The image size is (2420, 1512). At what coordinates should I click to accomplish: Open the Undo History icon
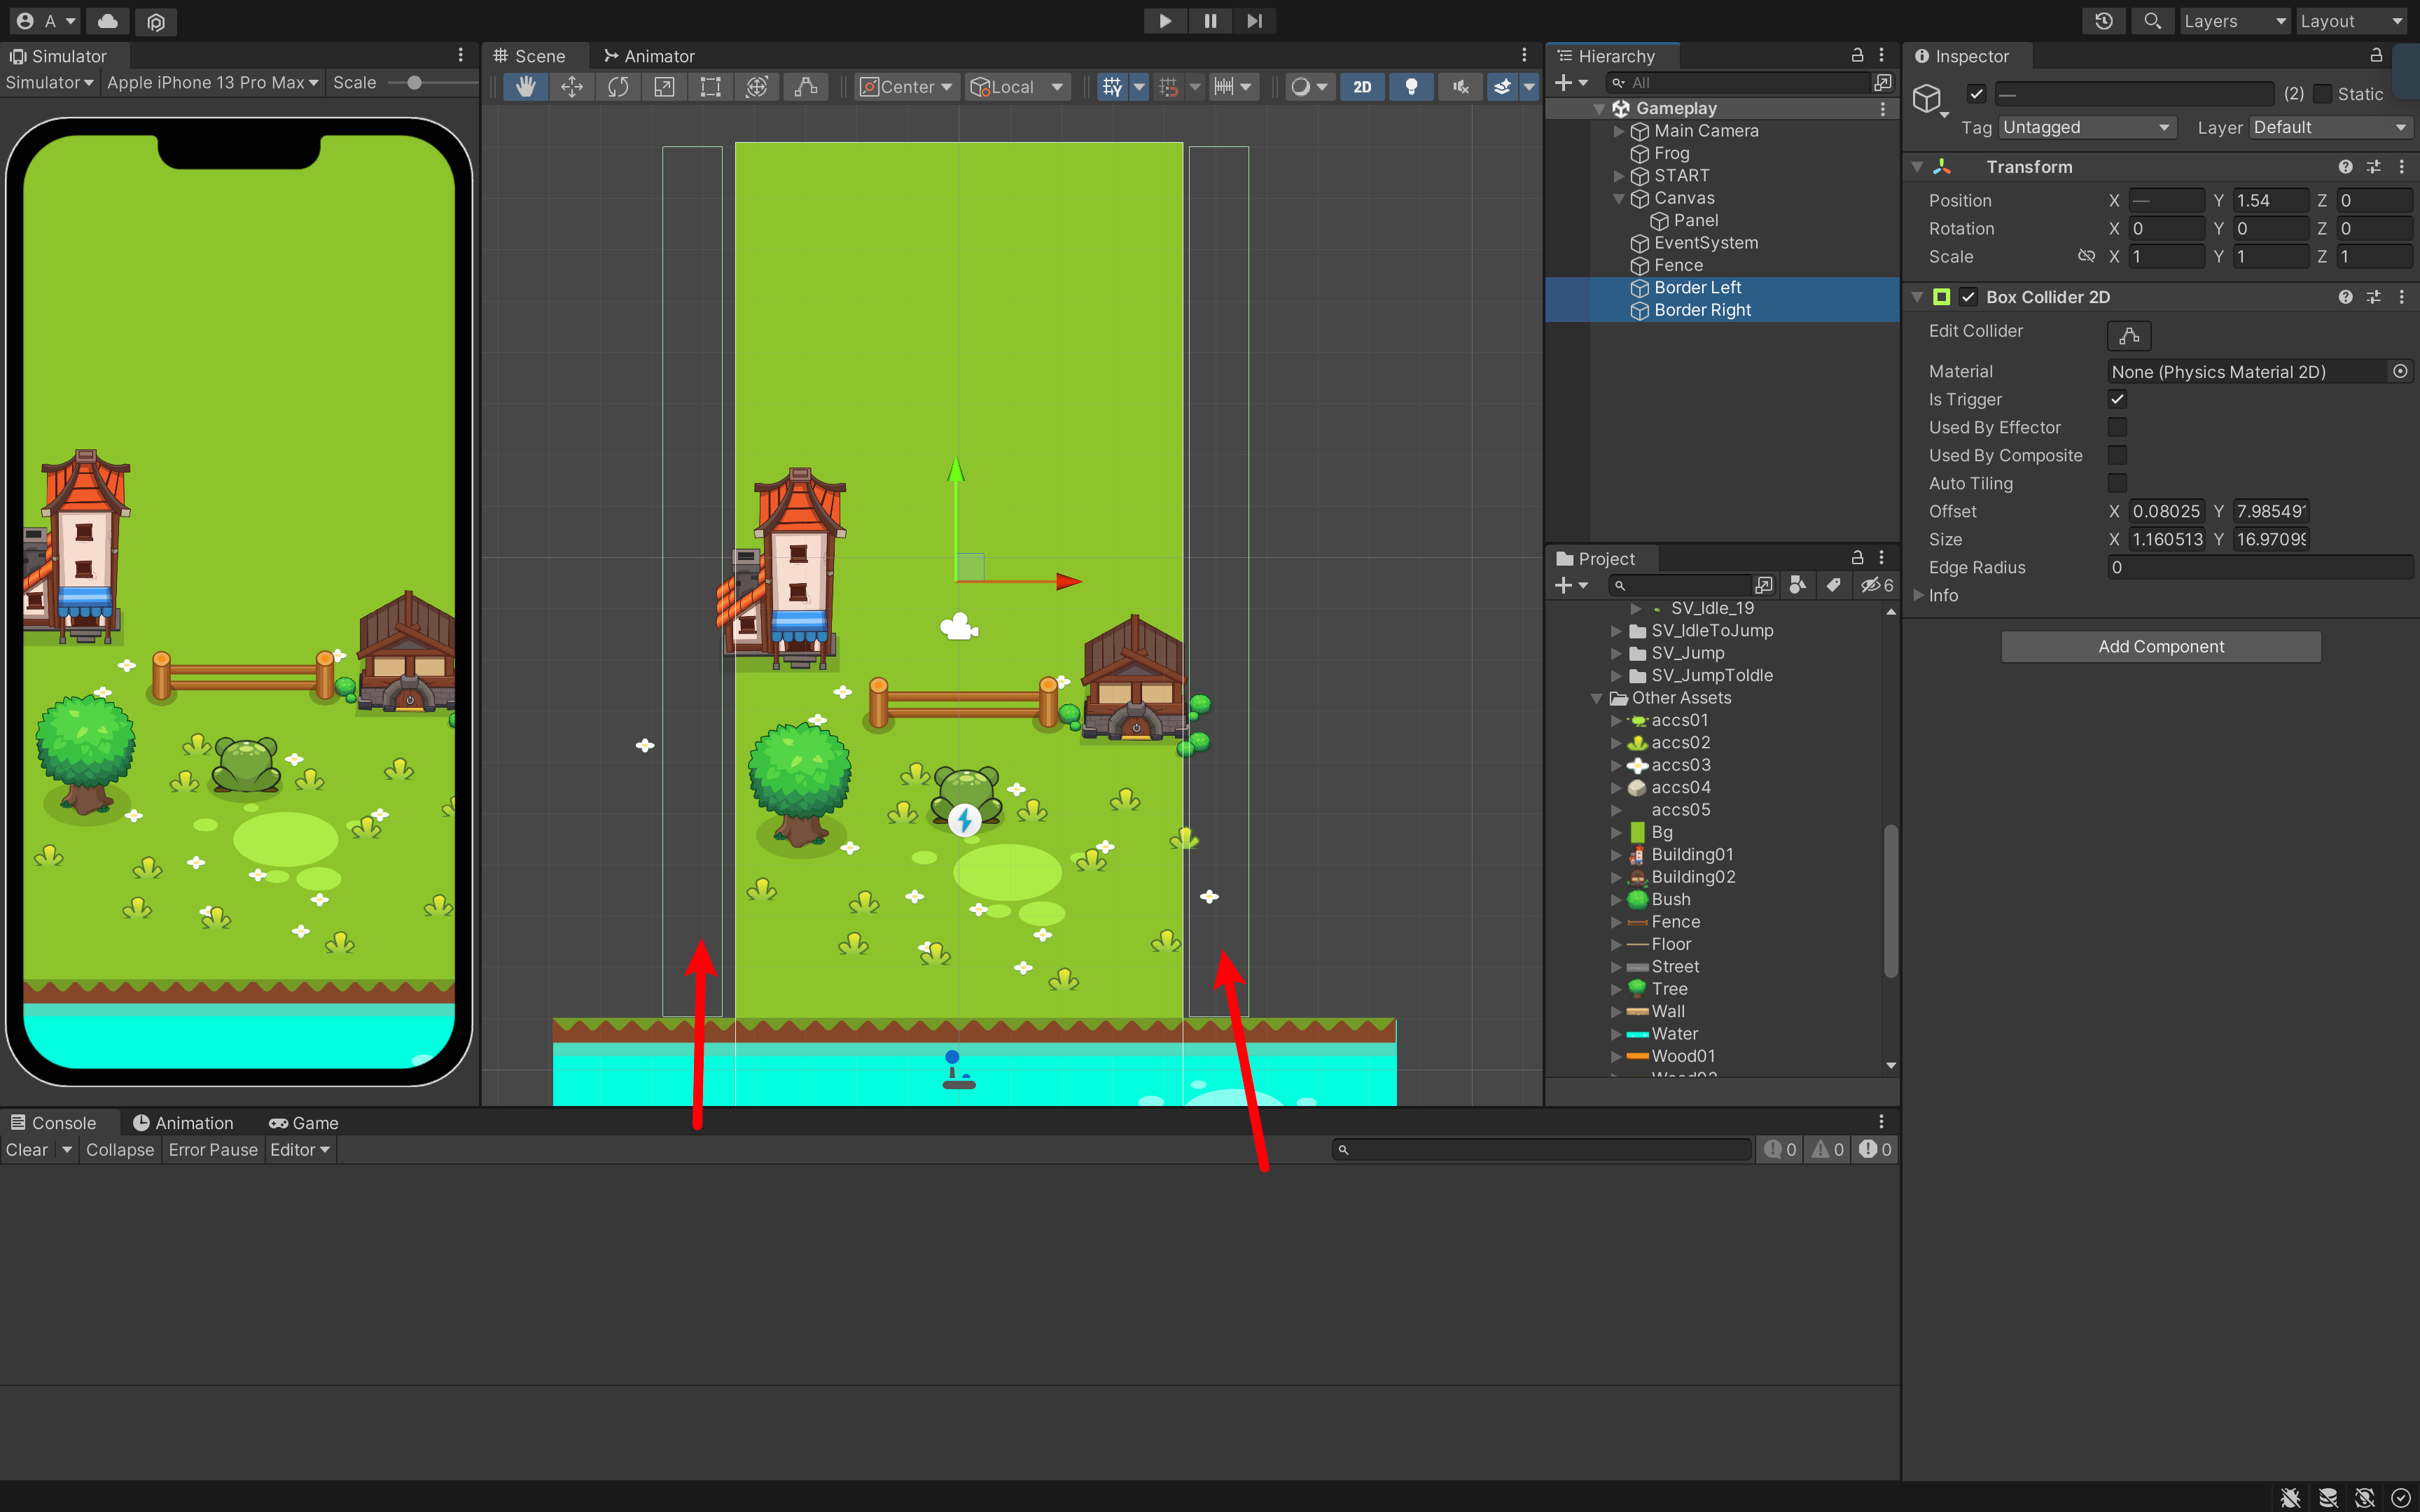2104,21
